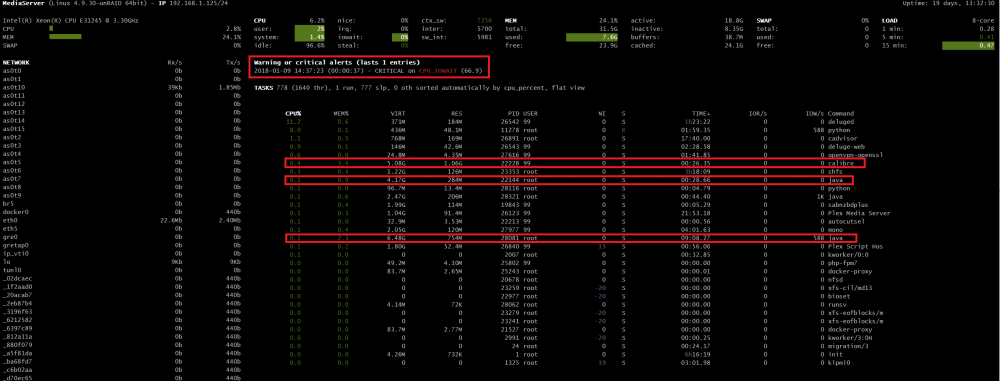Select the docker0 network interface
Viewport: 1000px width, 381px height.
click(x=15, y=212)
